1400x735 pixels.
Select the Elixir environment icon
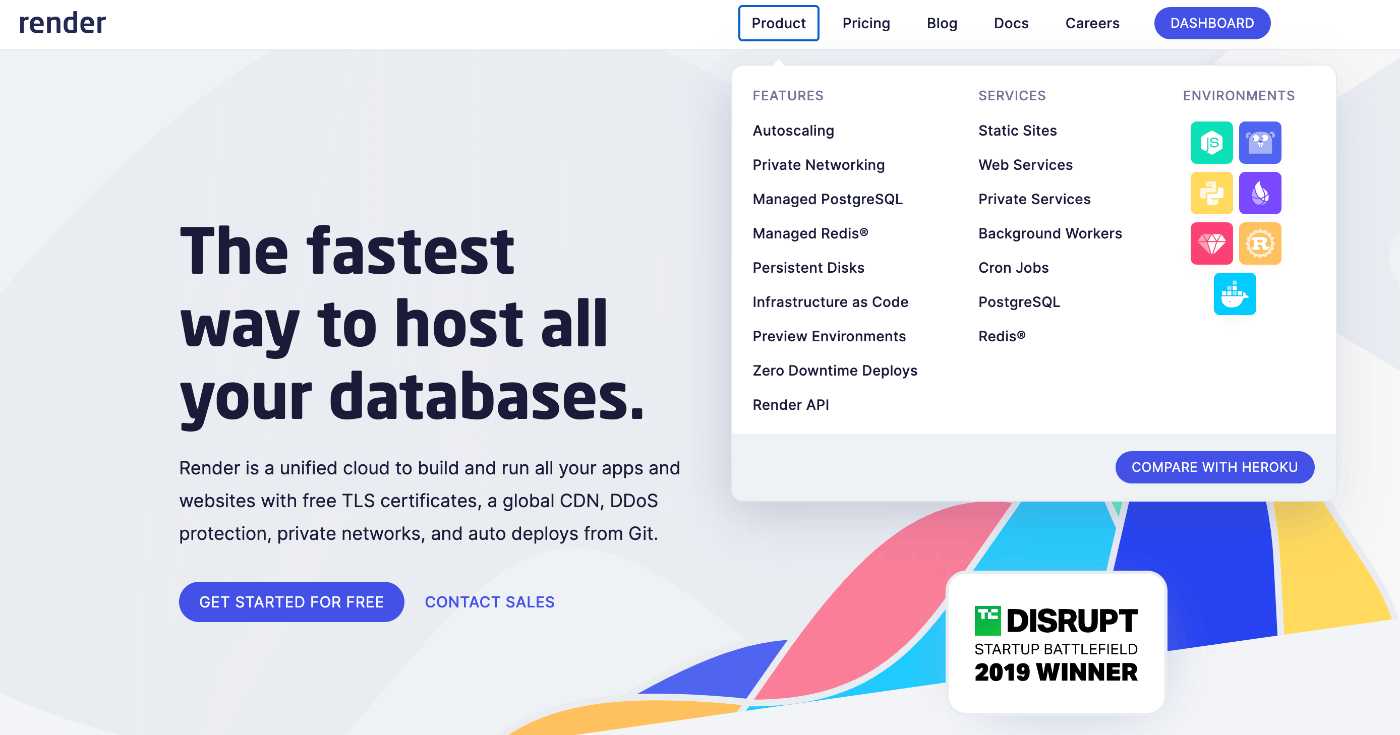pyautogui.click(x=1260, y=193)
